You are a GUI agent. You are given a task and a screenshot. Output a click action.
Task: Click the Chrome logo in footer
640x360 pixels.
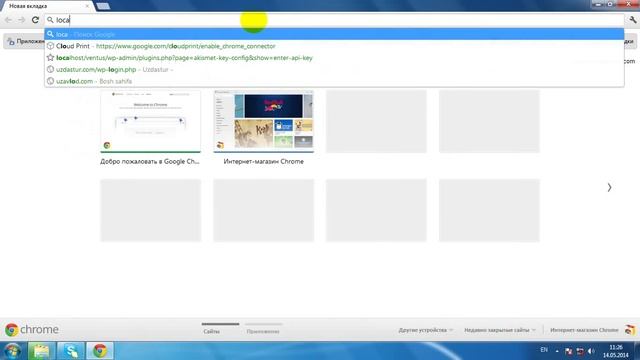click(32, 329)
